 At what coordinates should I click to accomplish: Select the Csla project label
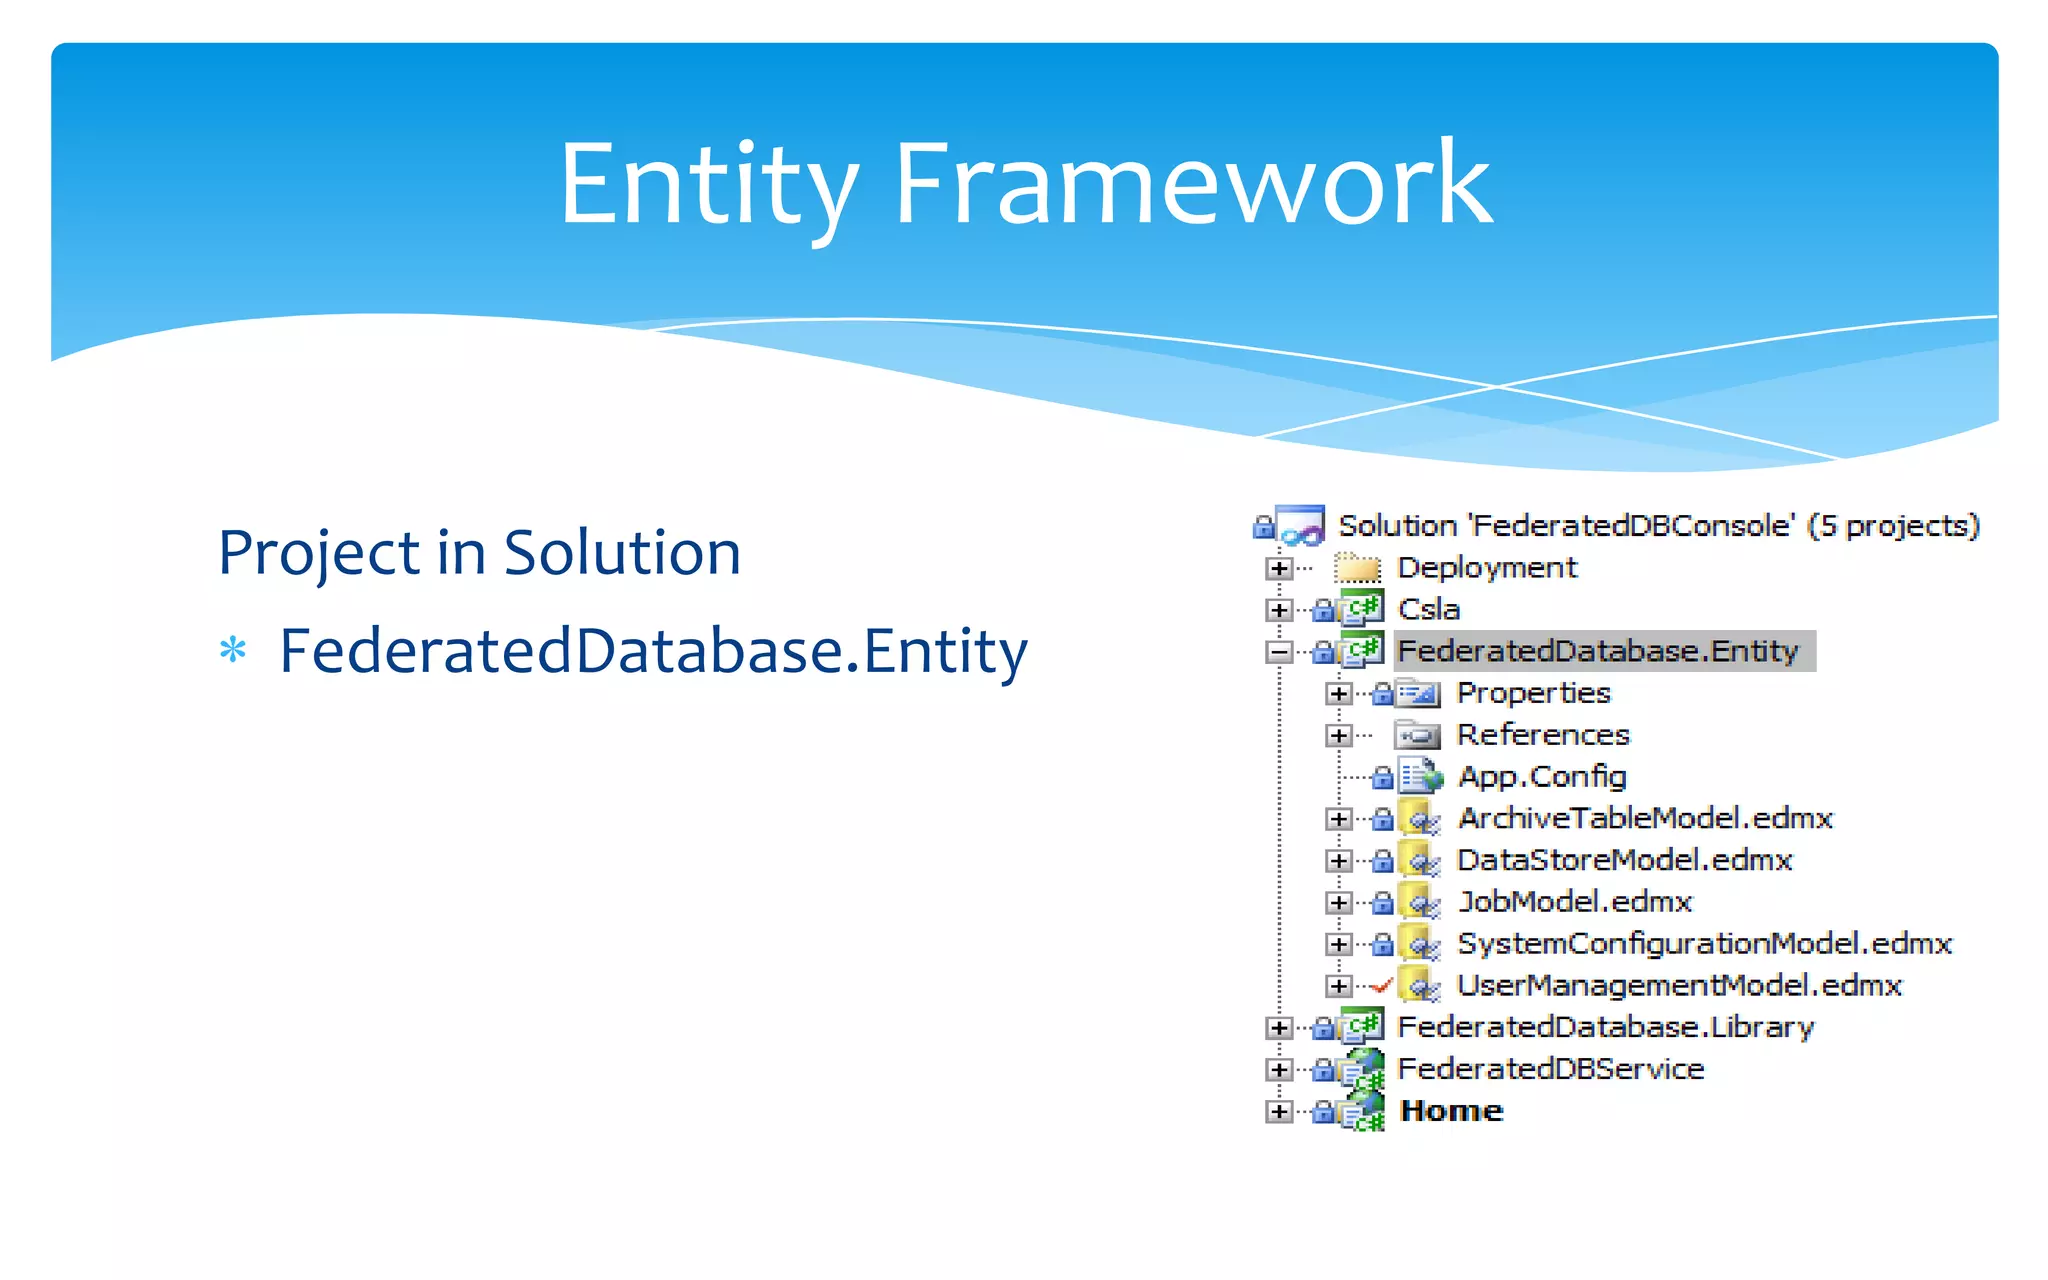pos(1429,609)
